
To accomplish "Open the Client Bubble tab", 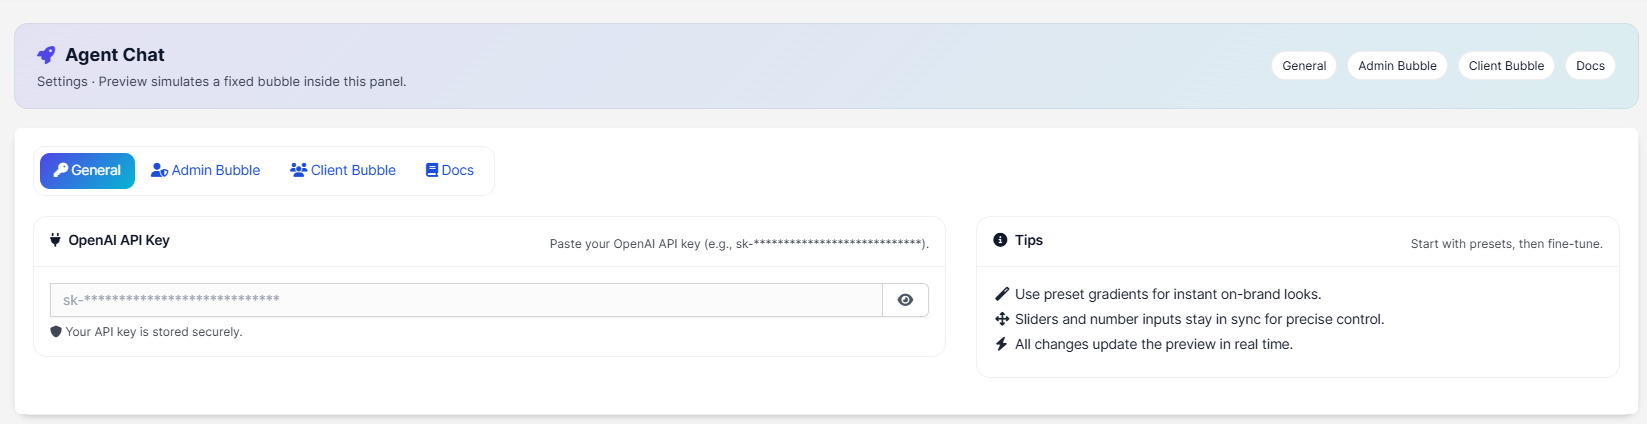I will (343, 170).
